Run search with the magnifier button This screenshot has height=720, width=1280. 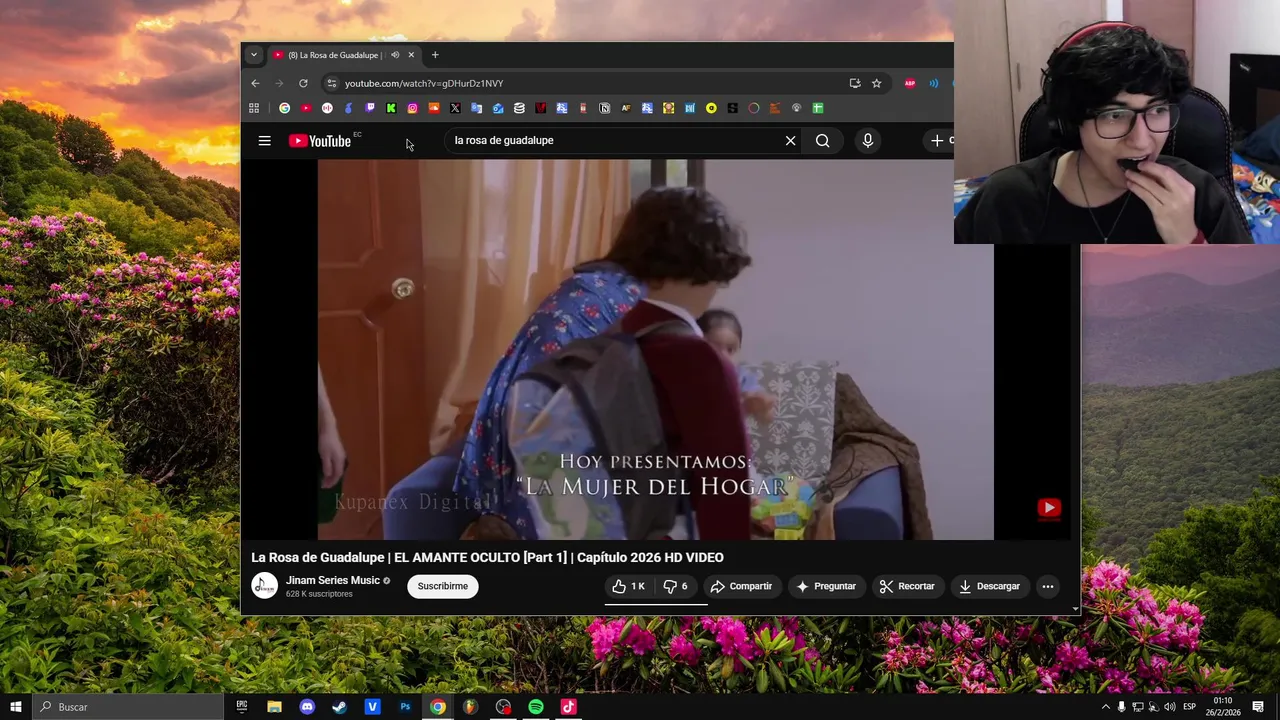pyautogui.click(x=822, y=141)
